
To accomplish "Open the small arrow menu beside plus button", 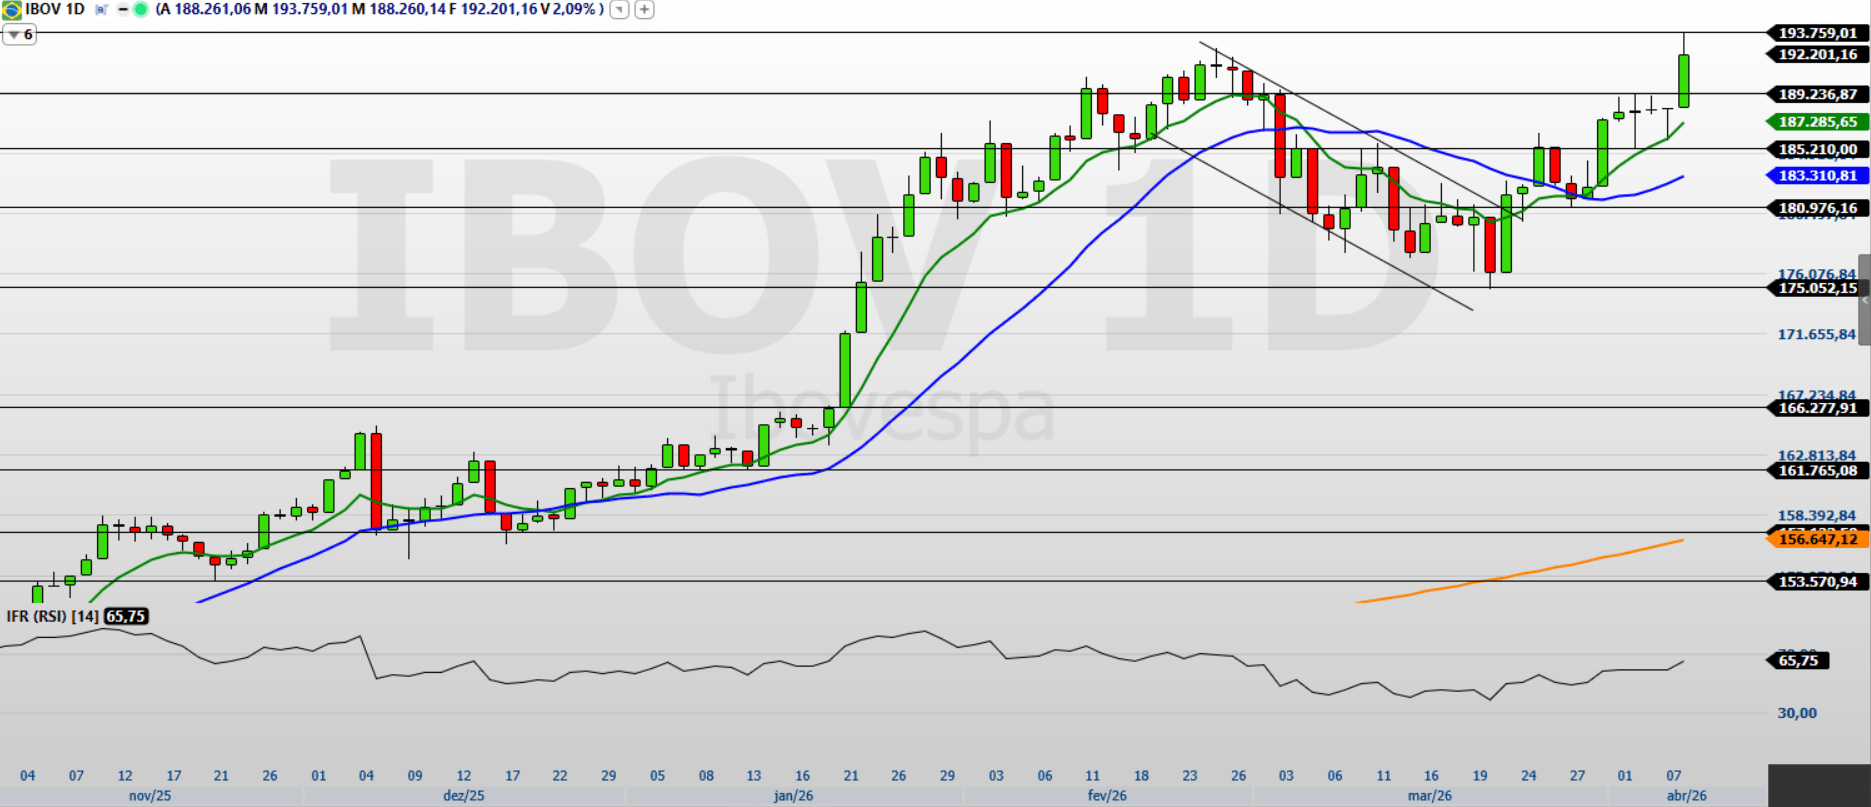I will [620, 10].
